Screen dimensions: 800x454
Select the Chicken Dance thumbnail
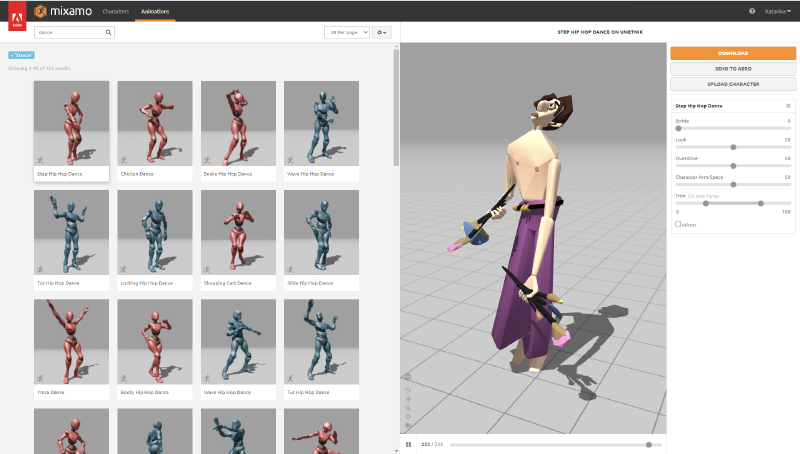tap(155, 123)
